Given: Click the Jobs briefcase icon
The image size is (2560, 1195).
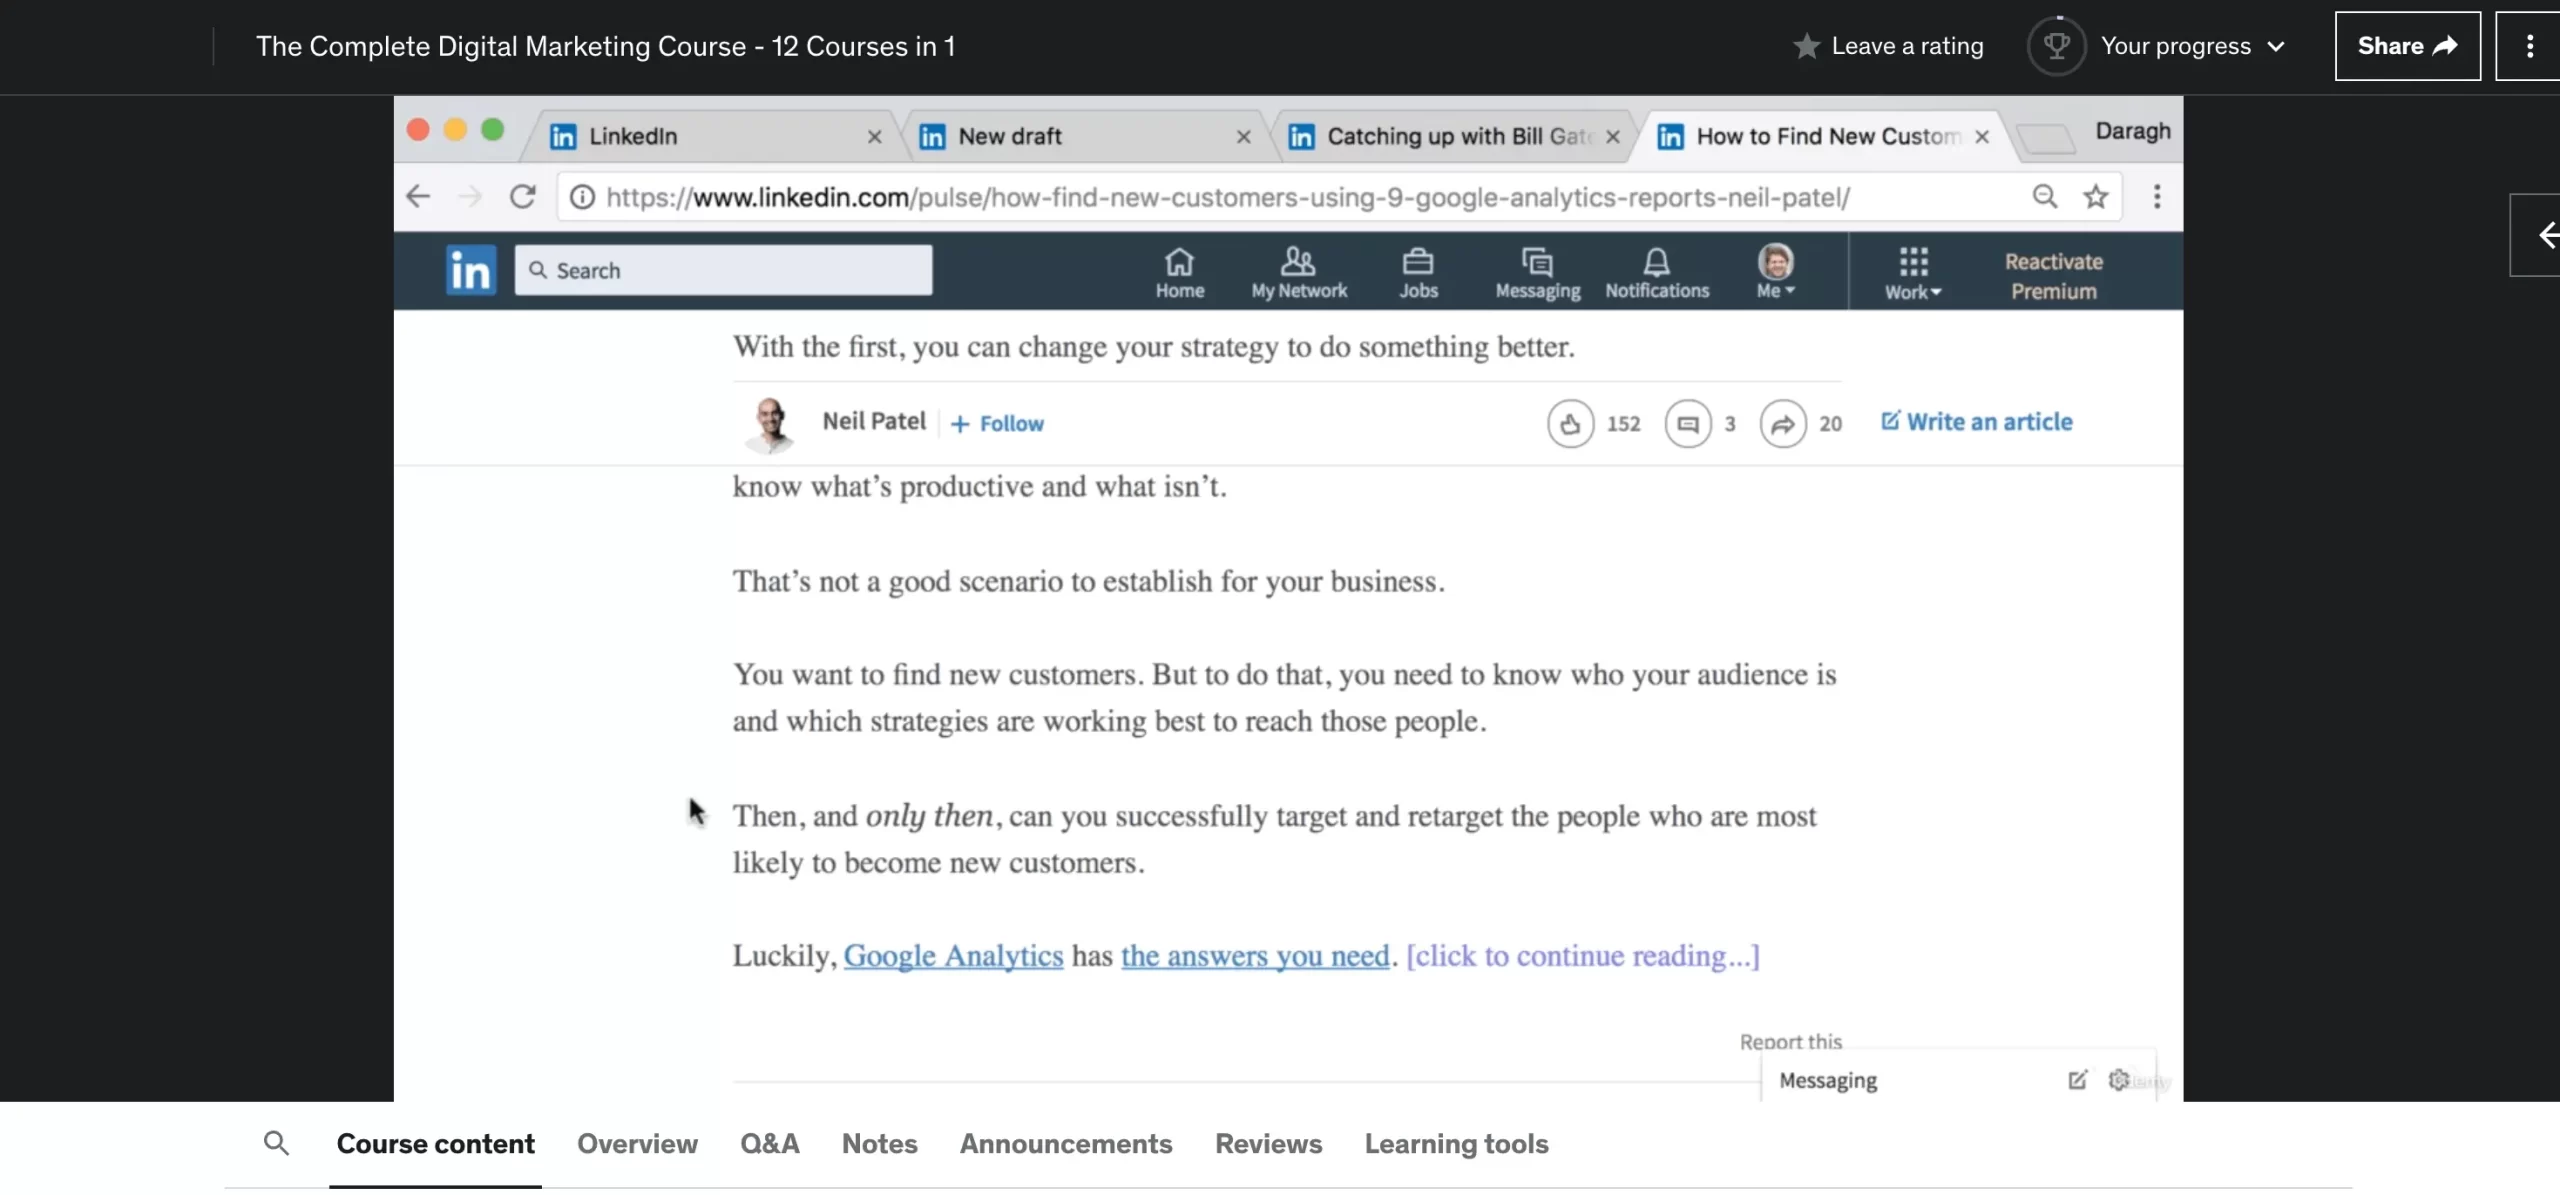Looking at the screenshot, I should tap(1417, 272).
